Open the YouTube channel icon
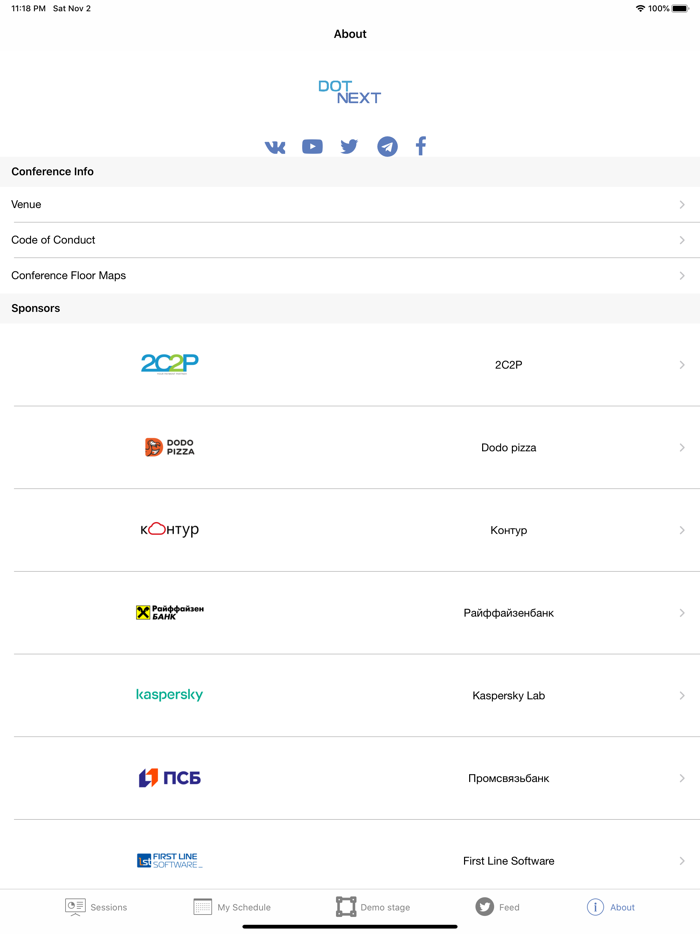This screenshot has width=700, height=934. click(312, 146)
